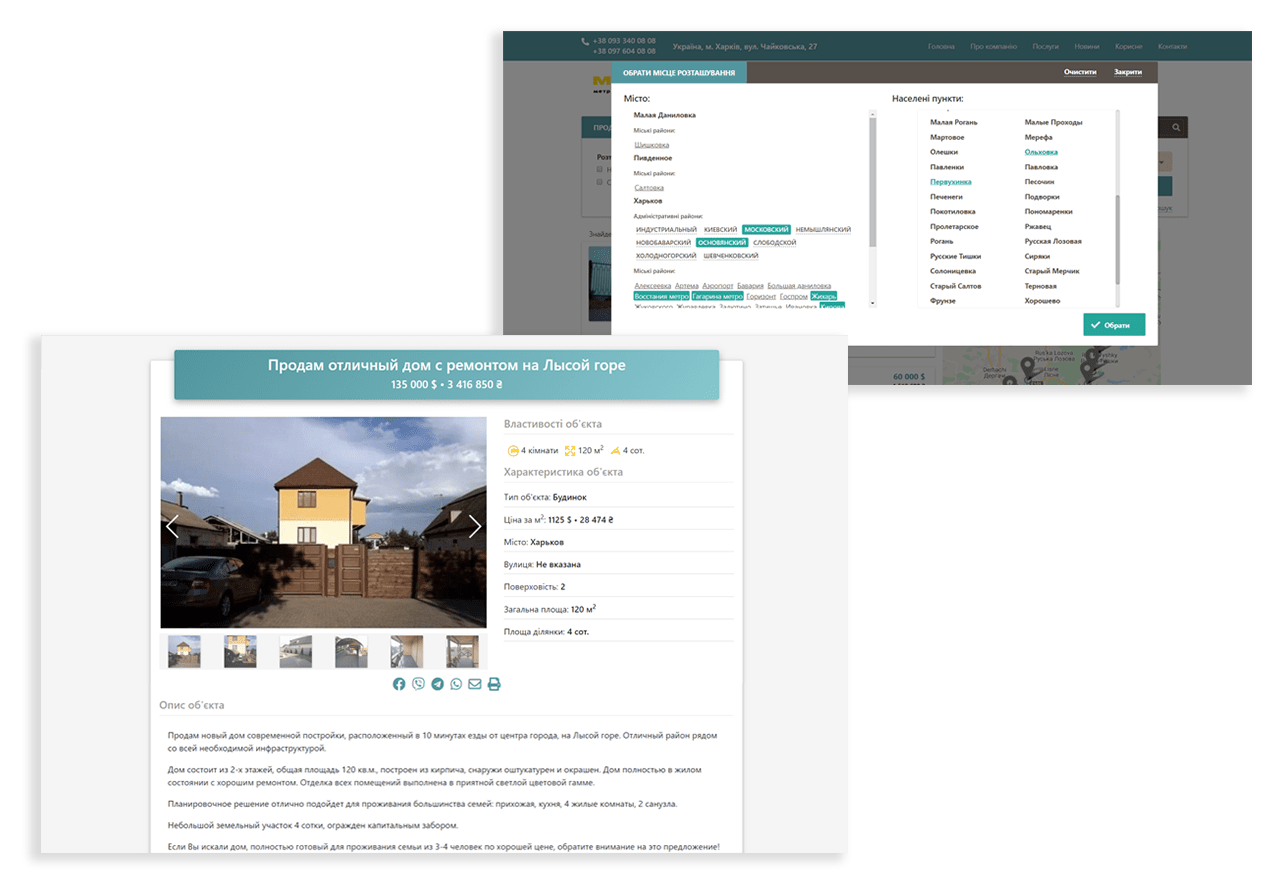This screenshot has width=1280, height=888.
Task: Confirm selection with Обрати button
Action: point(1114,325)
